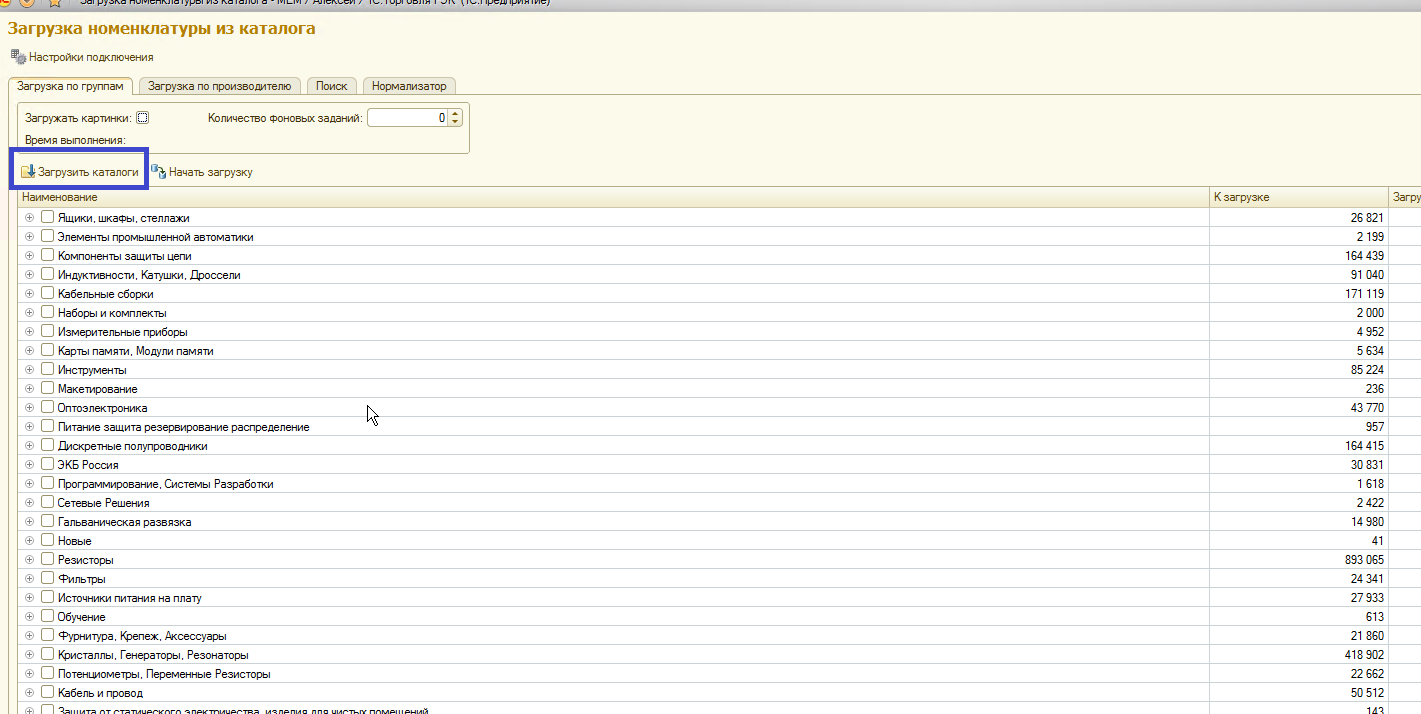Tick the Оптоэлектроника checkbox

coord(47,408)
